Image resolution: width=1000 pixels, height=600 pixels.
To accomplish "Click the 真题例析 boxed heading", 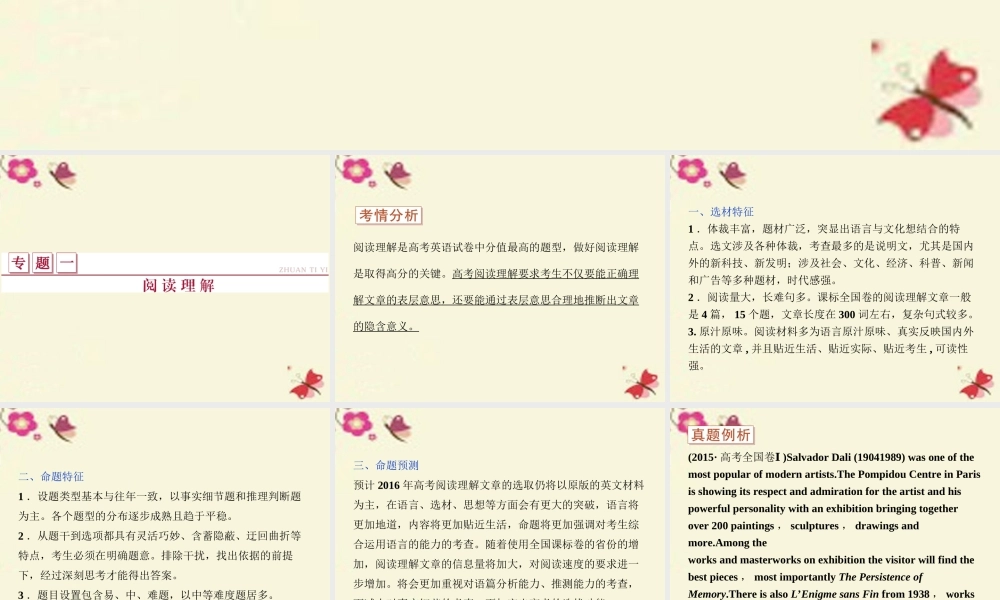I will 721,435.
